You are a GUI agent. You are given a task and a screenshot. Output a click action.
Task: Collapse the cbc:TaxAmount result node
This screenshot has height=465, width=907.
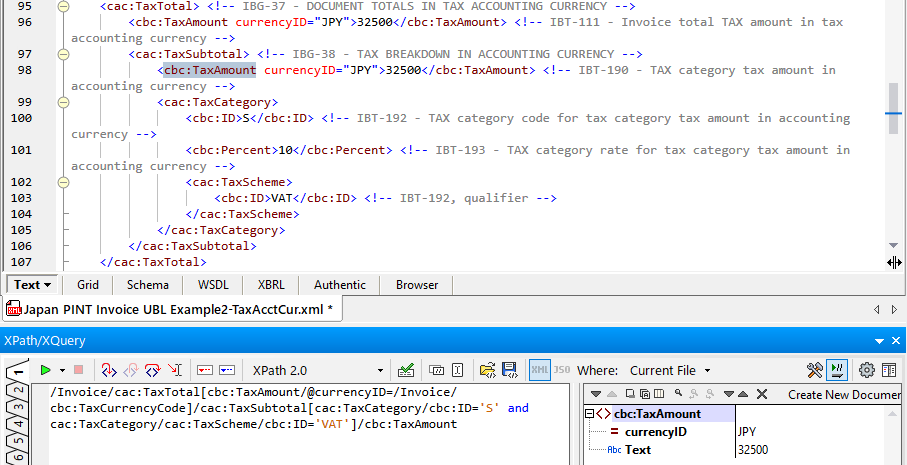[x=589, y=414]
